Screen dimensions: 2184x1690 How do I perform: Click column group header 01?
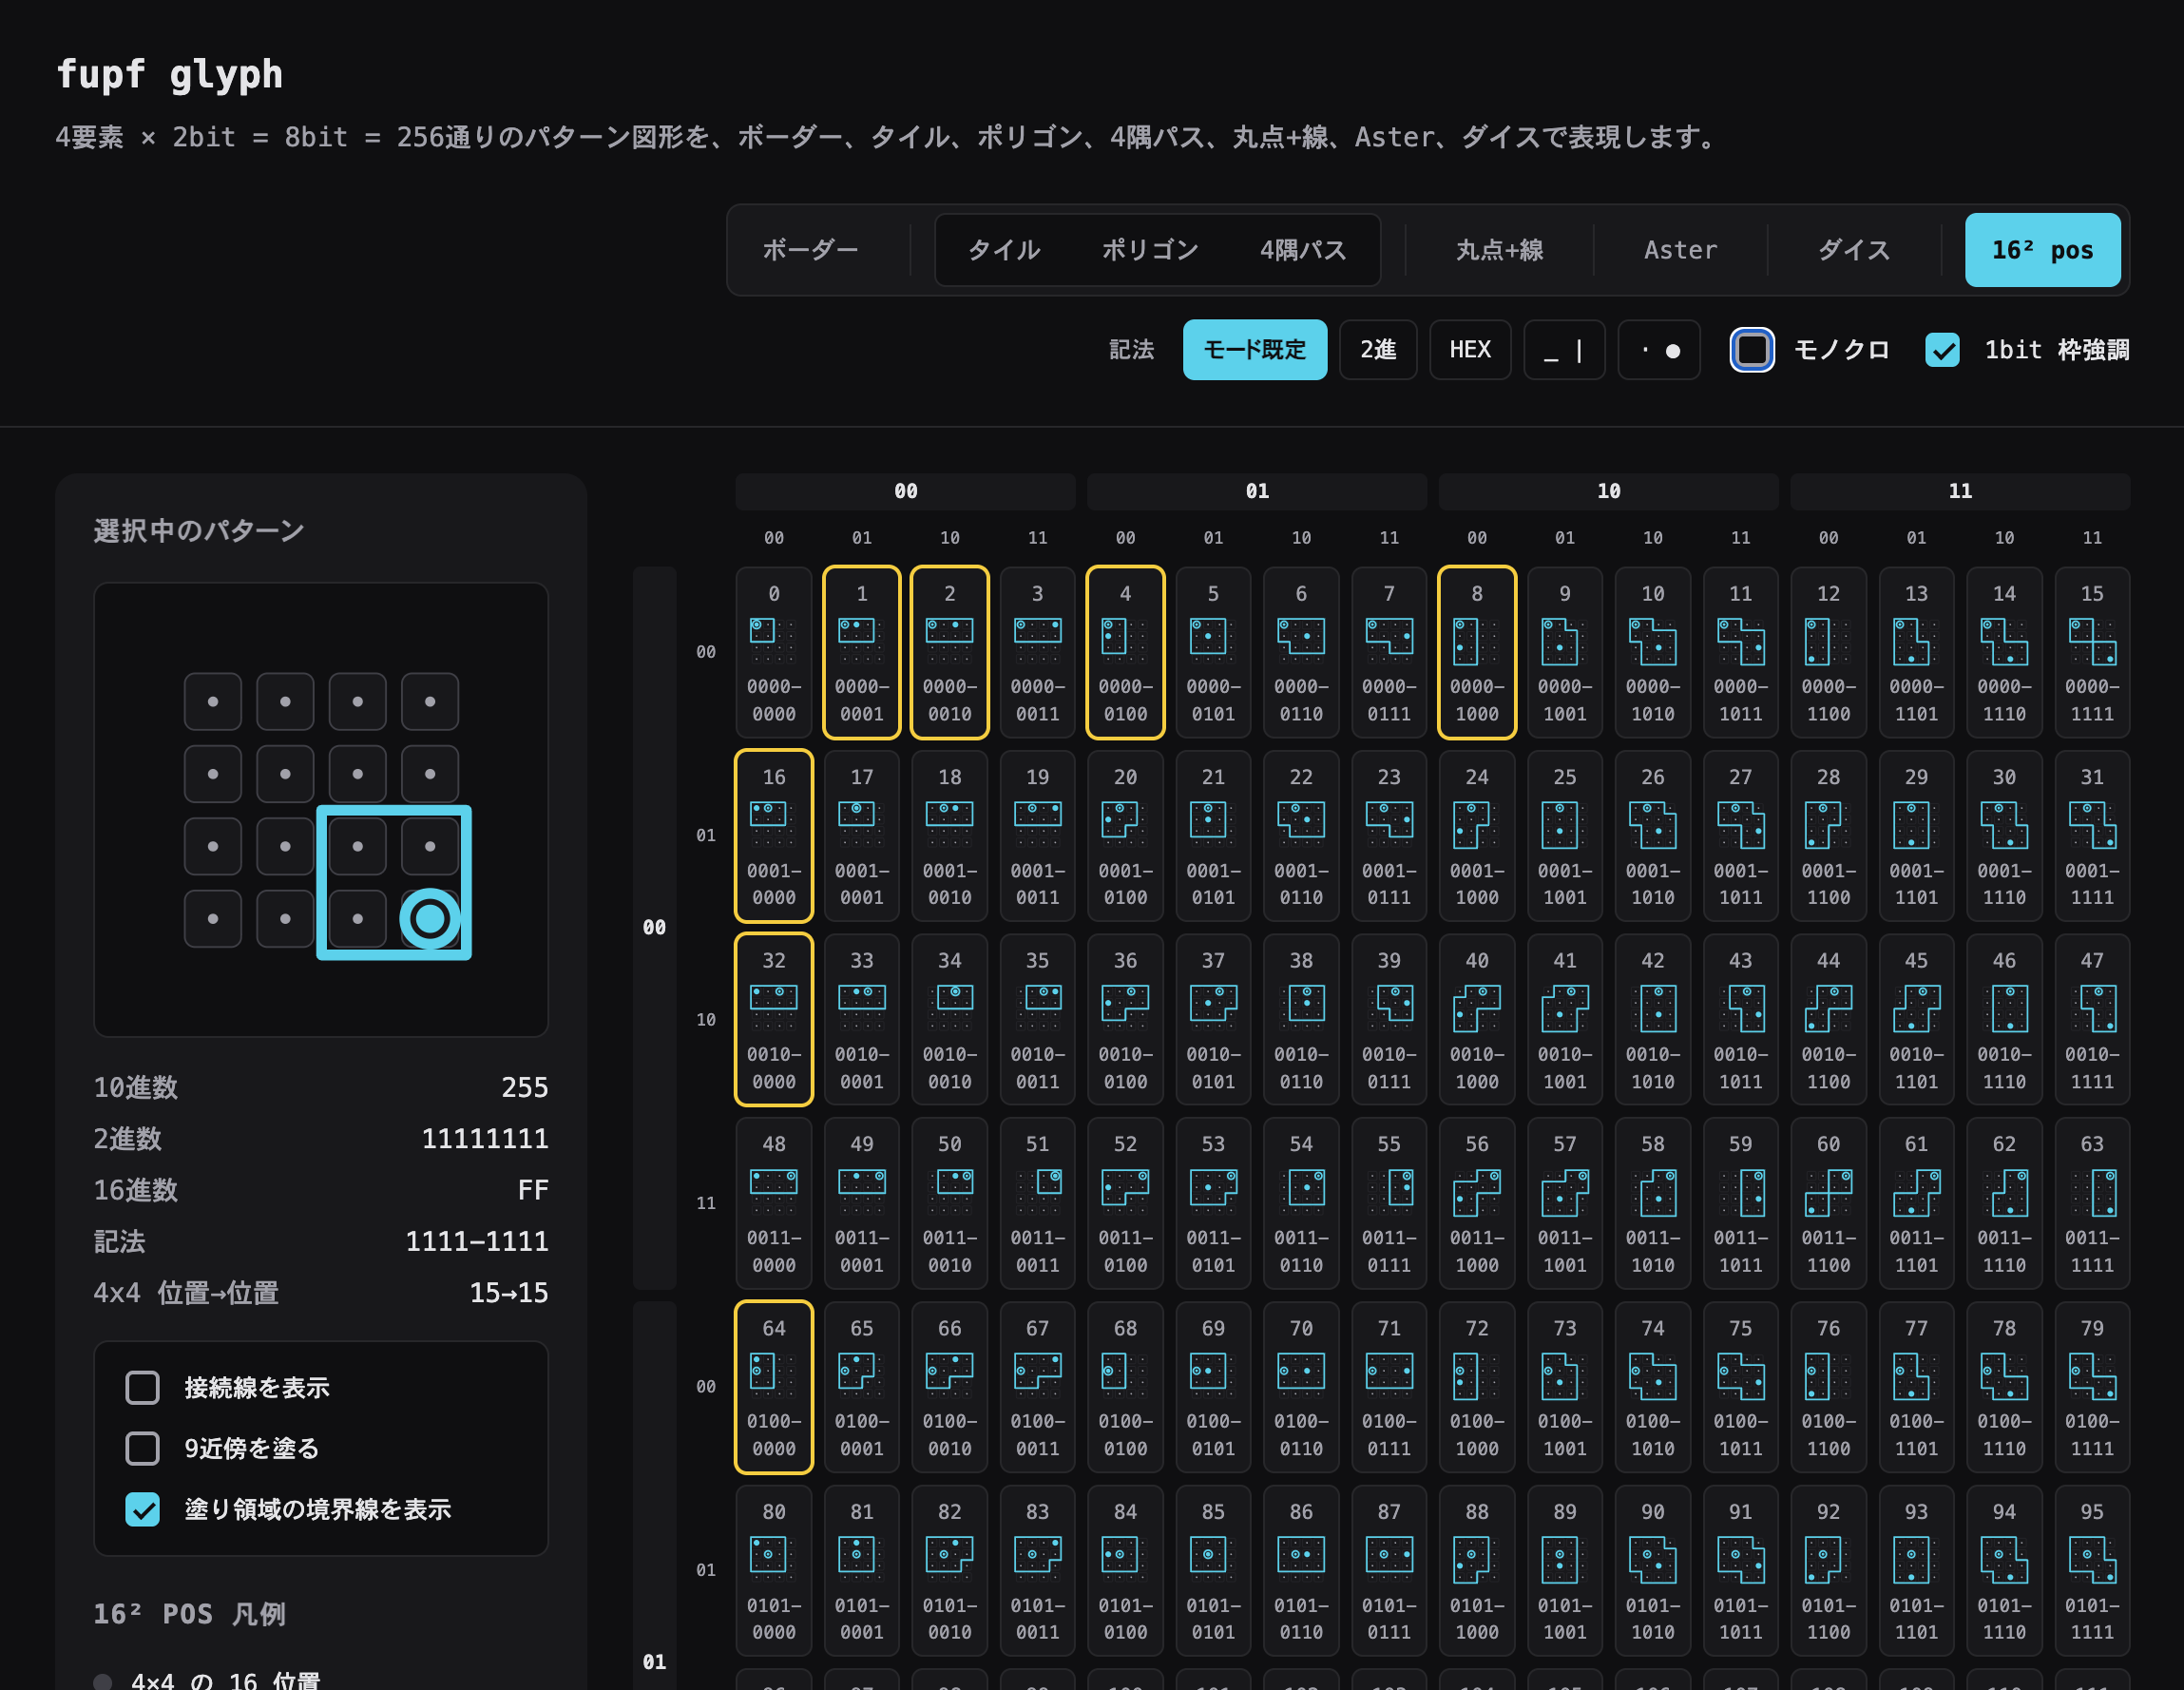[x=1256, y=491]
